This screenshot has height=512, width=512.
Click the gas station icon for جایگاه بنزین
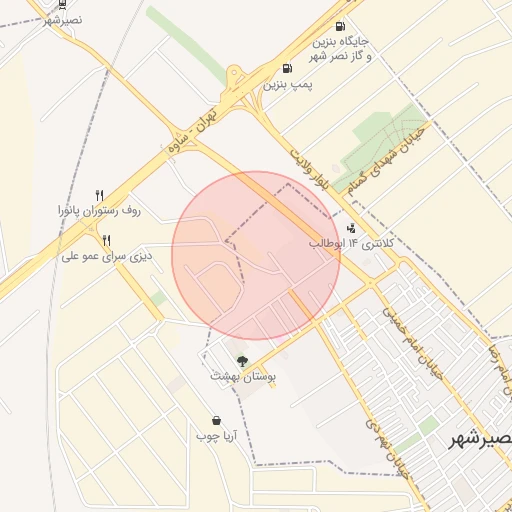pos(340,26)
